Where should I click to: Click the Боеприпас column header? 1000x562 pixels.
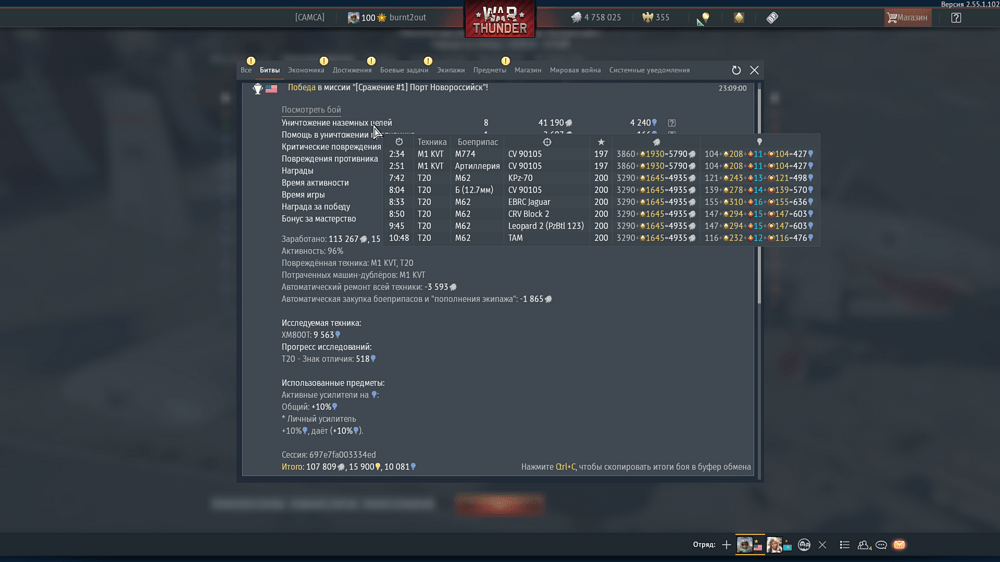(x=478, y=142)
